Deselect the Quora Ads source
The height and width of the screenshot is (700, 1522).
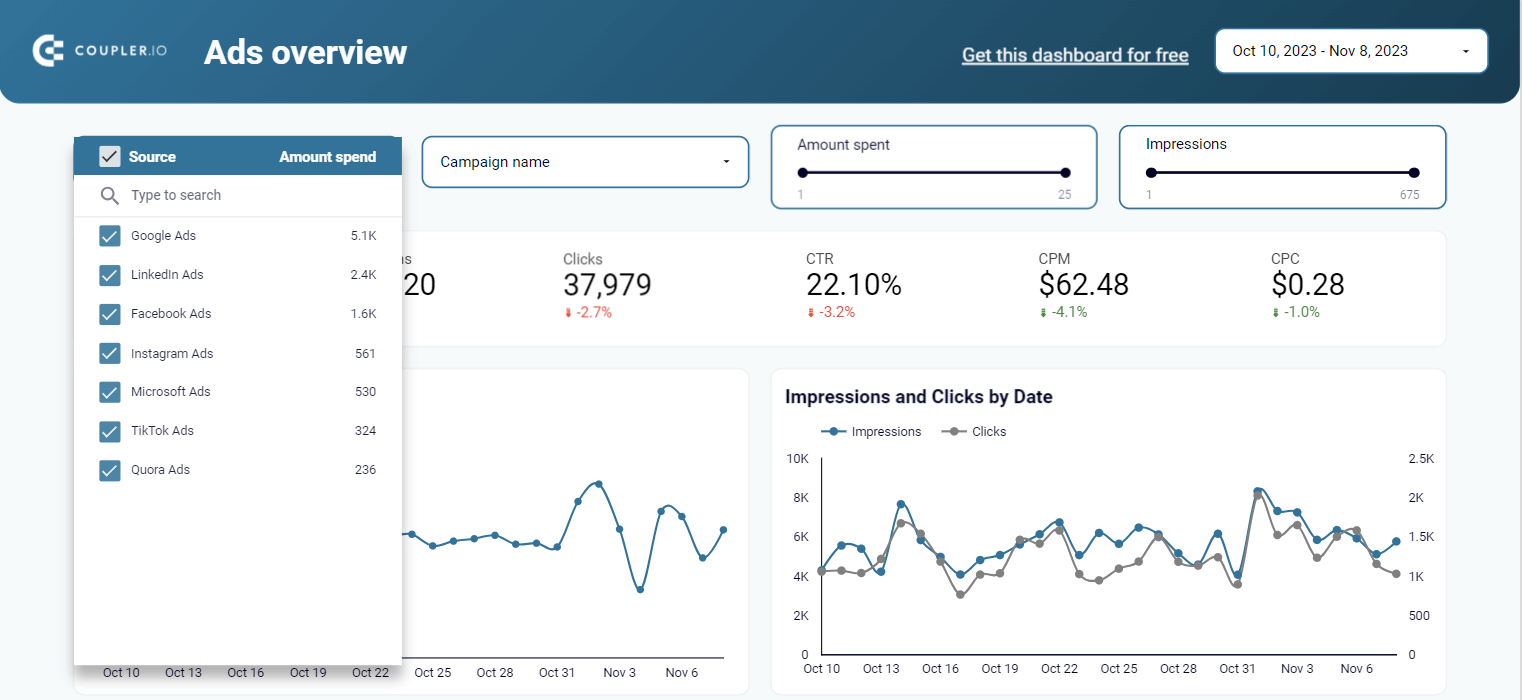(x=110, y=470)
